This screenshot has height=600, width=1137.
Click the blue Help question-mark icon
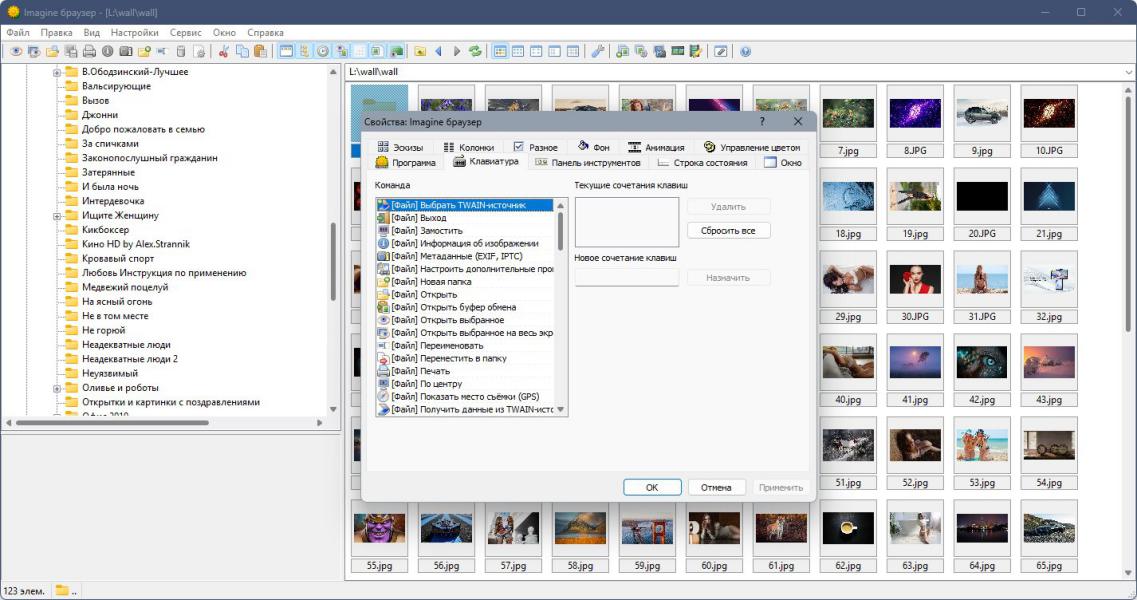pyautogui.click(x=745, y=51)
